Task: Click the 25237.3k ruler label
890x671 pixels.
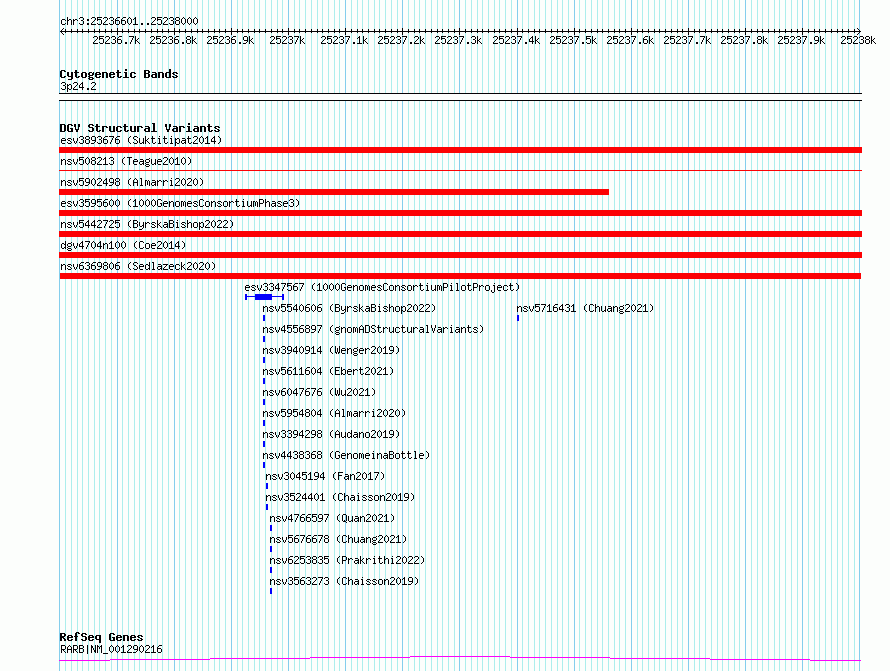Action: (x=458, y=40)
